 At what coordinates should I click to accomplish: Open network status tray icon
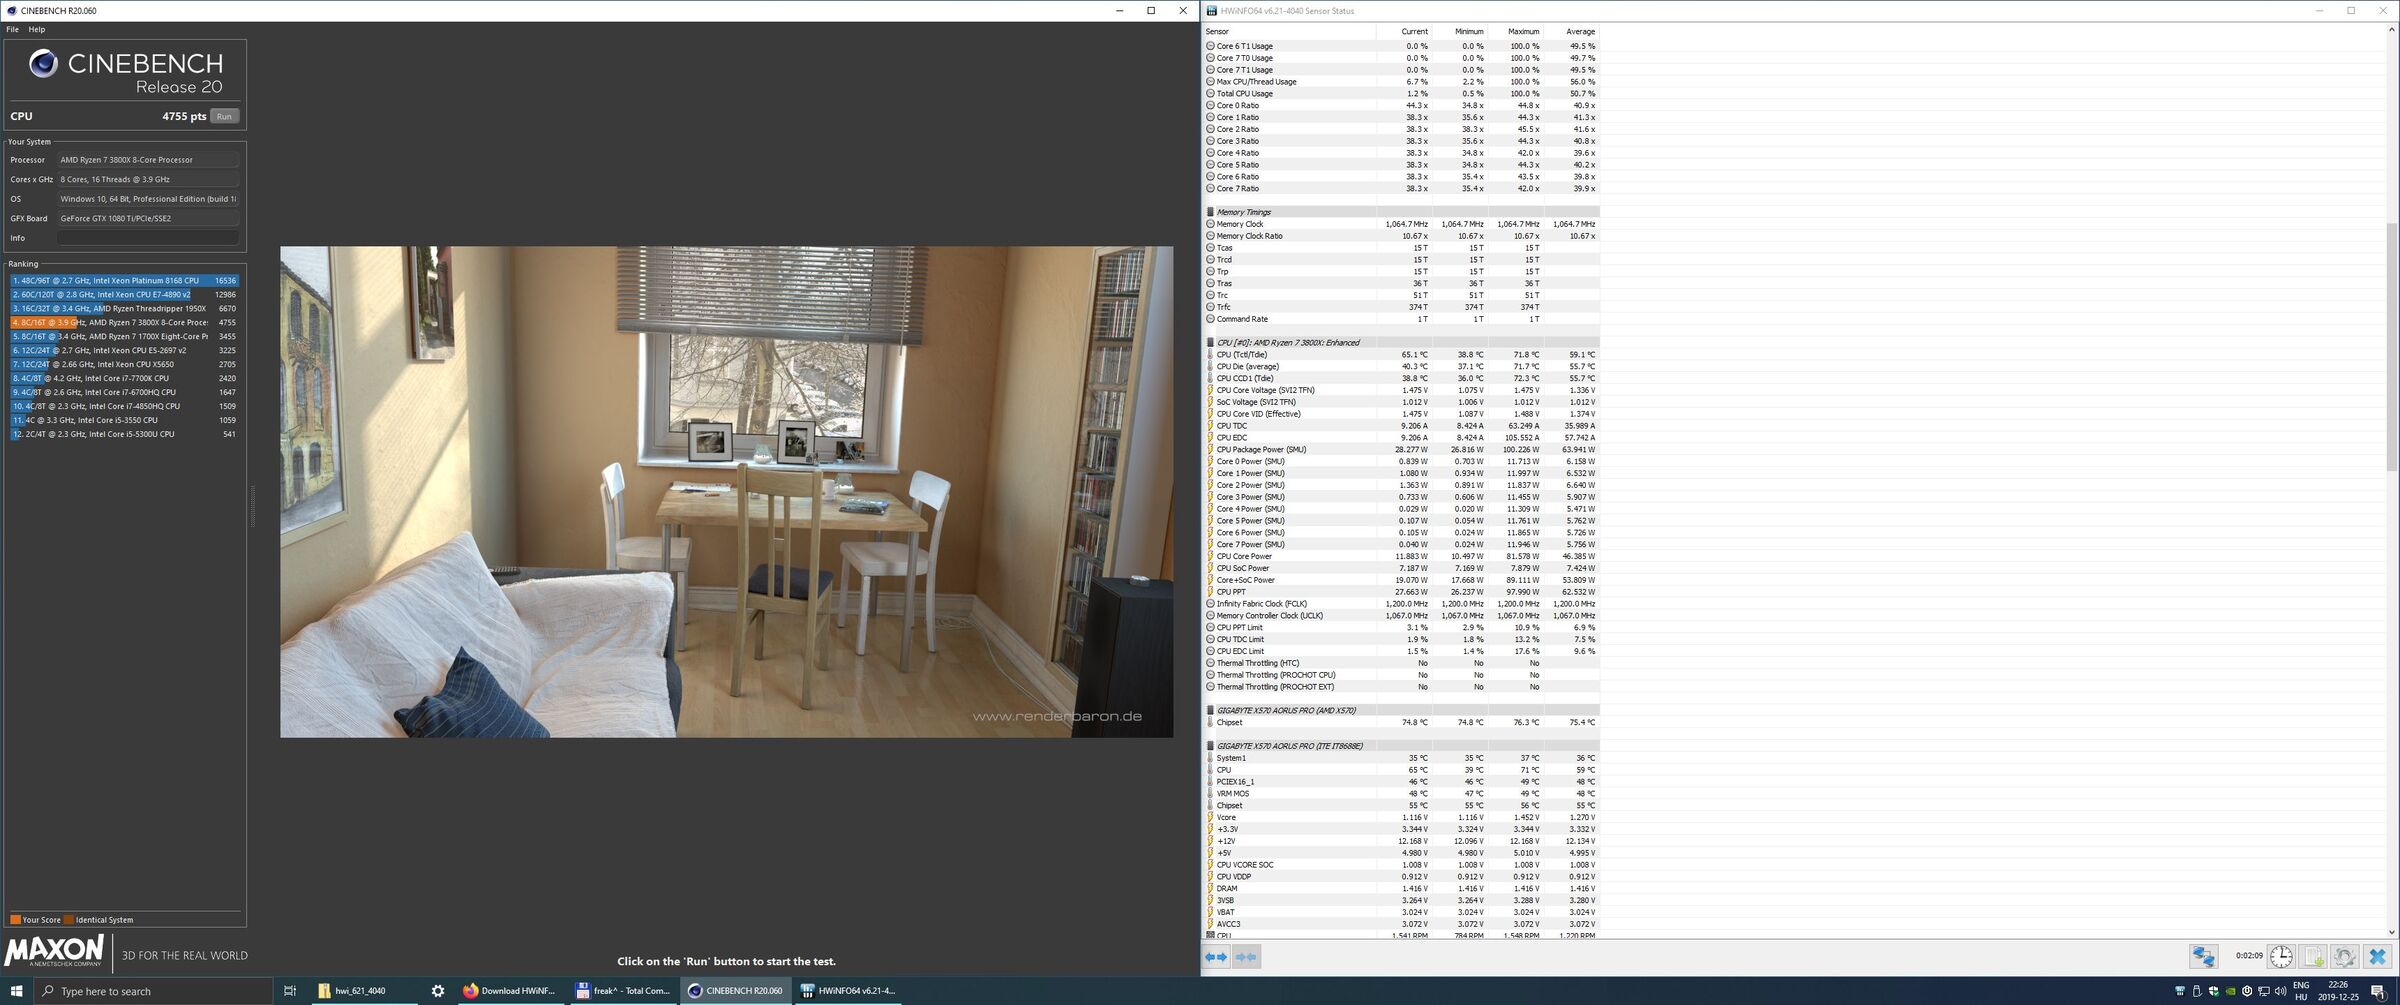pyautogui.click(x=2263, y=991)
